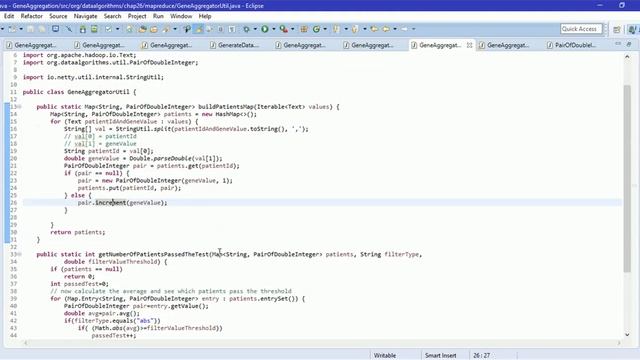
Task: Collapse the getNumberOfPatientsPassedTheTest method fold marker
Action: (19, 254)
